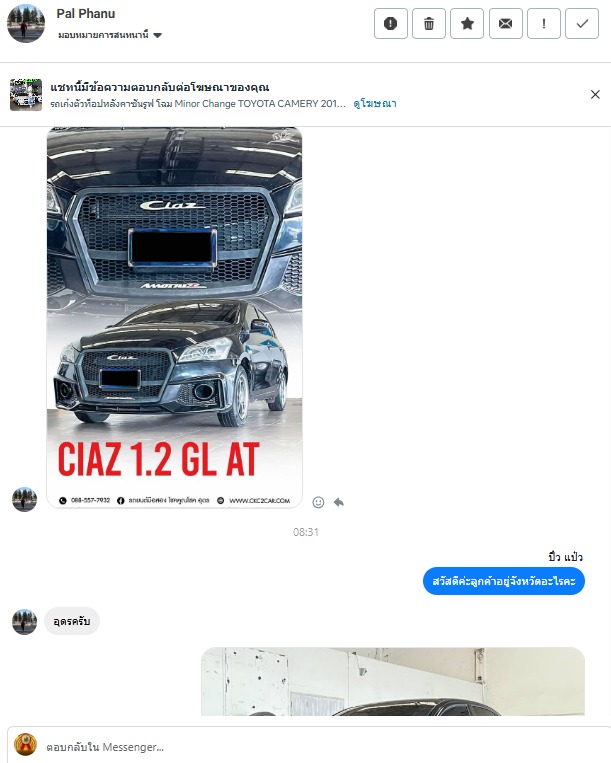
Task: Delete conversation with trash icon
Action: (429, 23)
